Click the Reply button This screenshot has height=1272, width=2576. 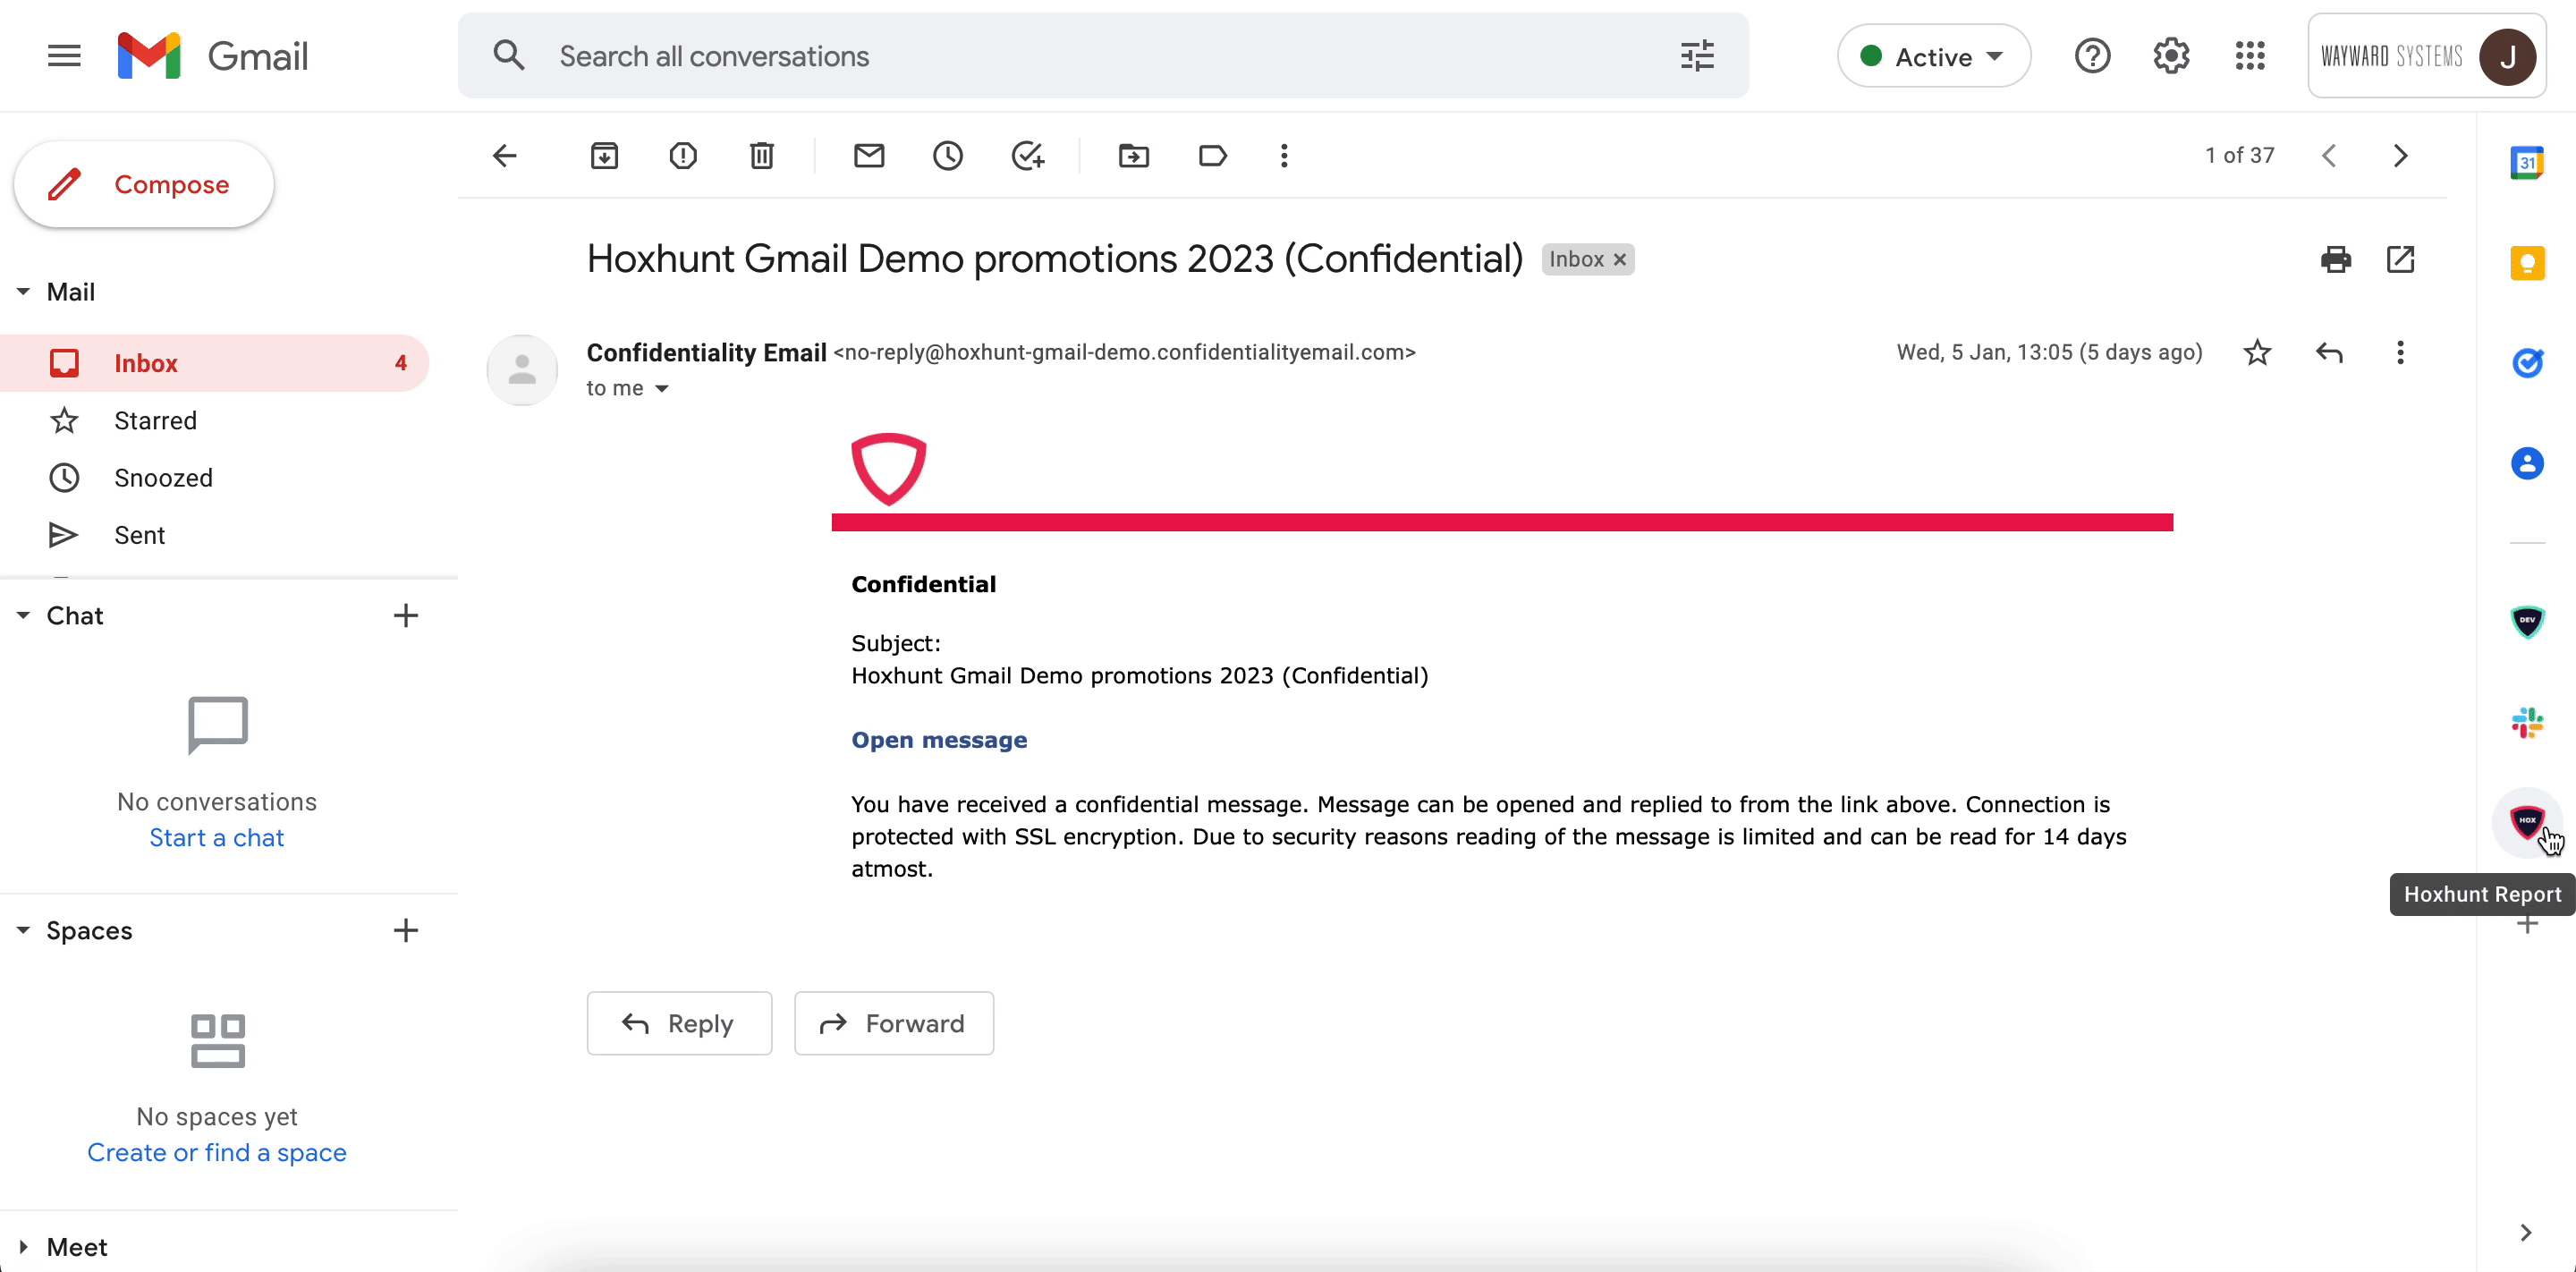pyautogui.click(x=679, y=1023)
